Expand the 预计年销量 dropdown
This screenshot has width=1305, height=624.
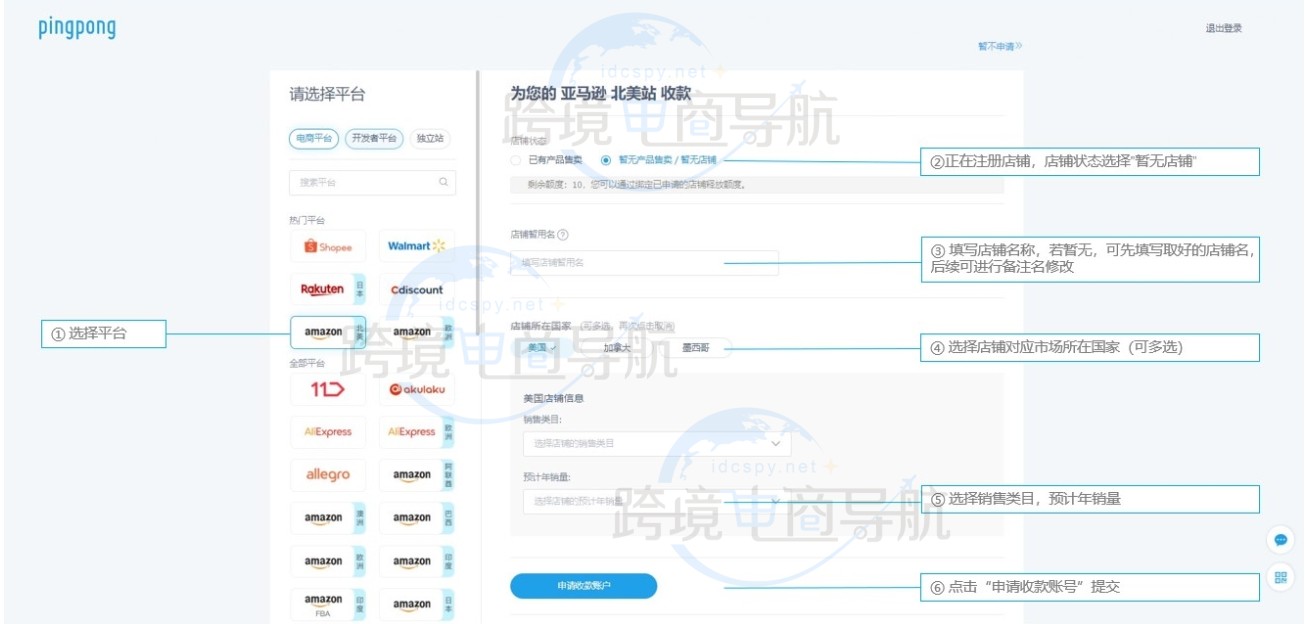click(x=656, y=500)
